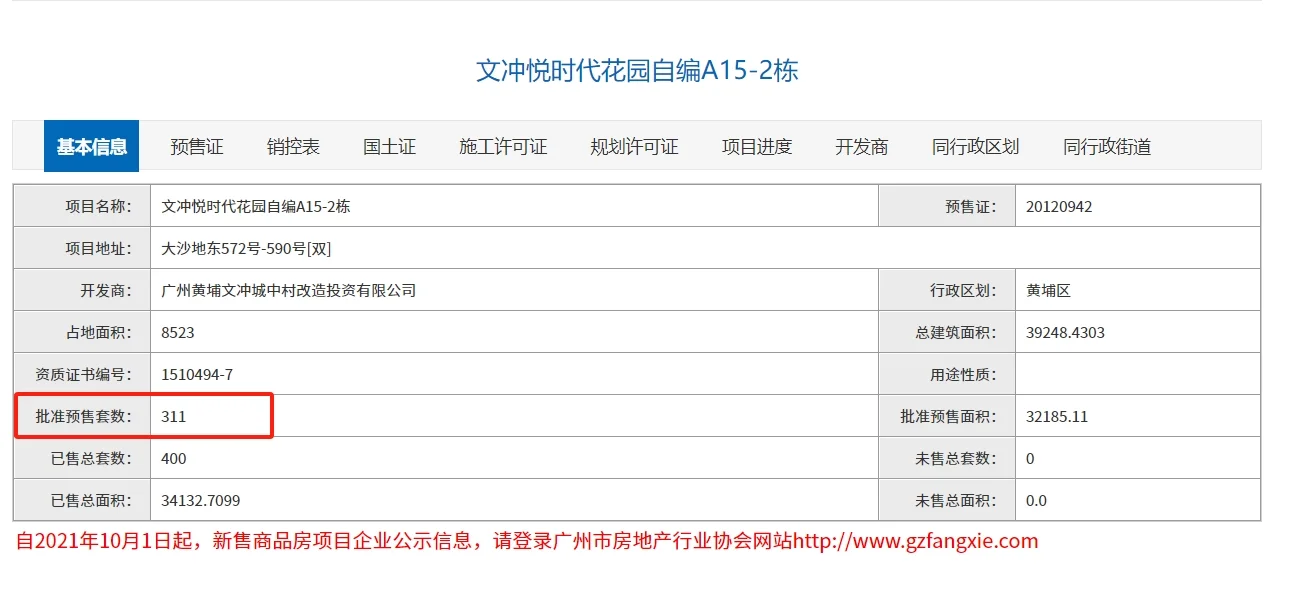Select unsold area value 0.0
The height and width of the screenshot is (594, 1302).
click(1036, 500)
